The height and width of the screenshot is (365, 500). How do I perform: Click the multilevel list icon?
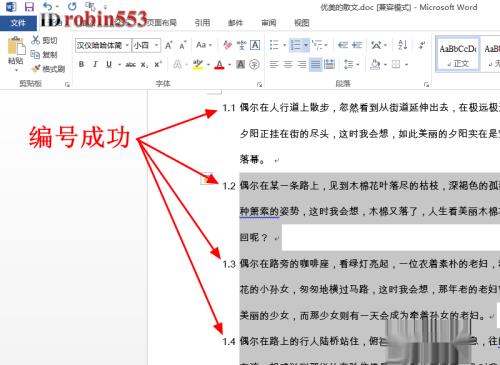pyautogui.click(x=317, y=45)
